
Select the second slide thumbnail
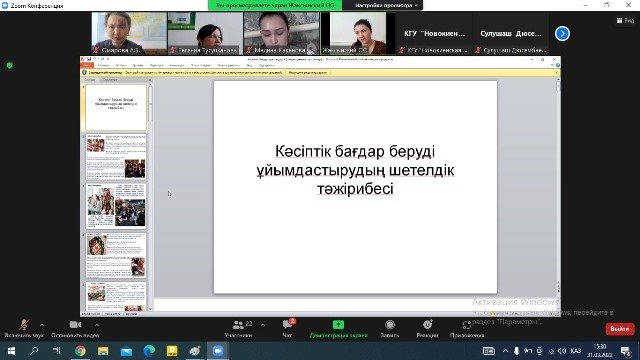coord(116,157)
